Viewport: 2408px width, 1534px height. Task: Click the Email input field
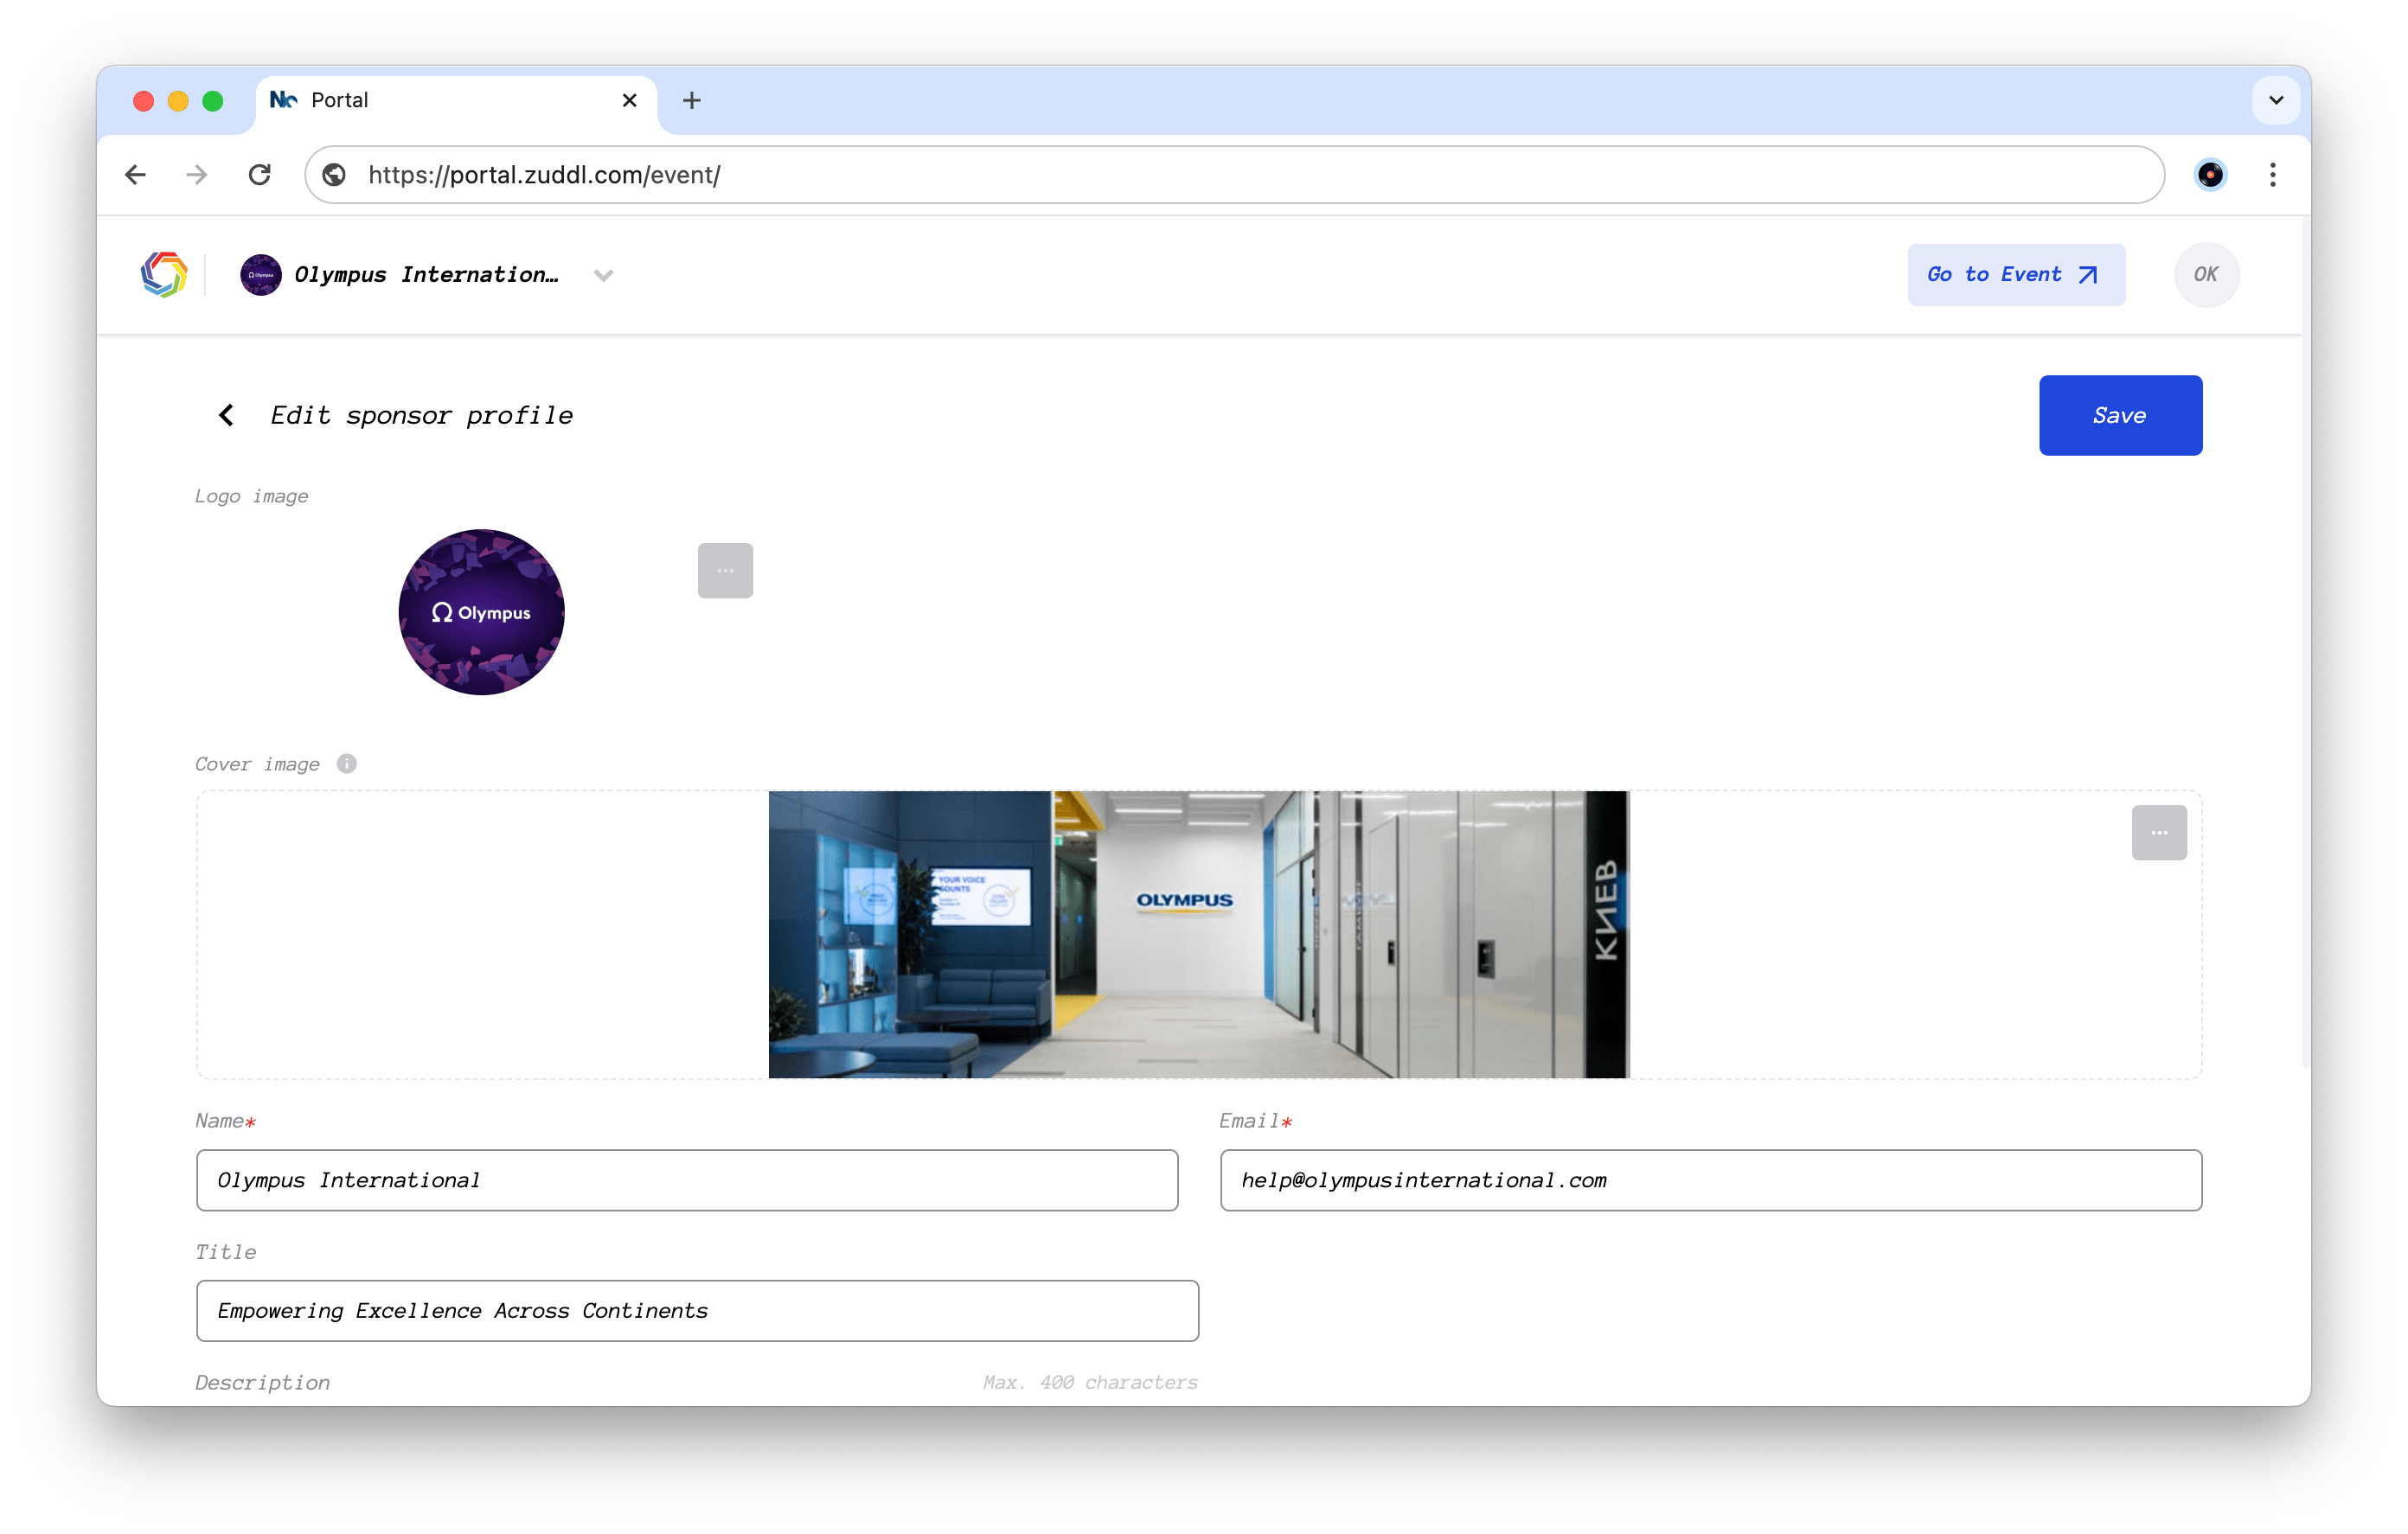tap(1710, 1180)
